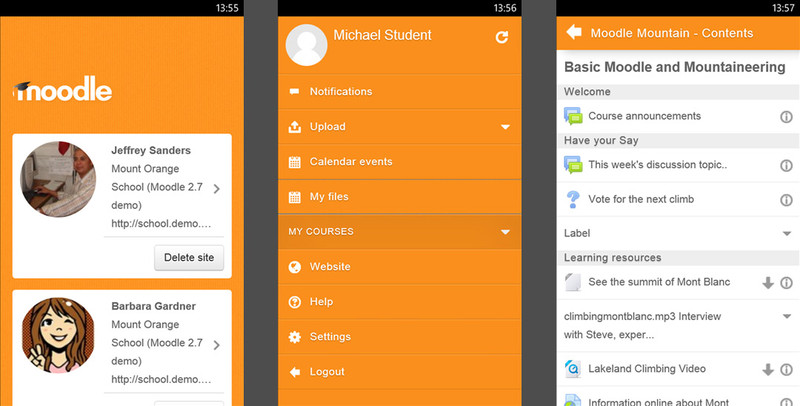Open My files menu item

(399, 197)
